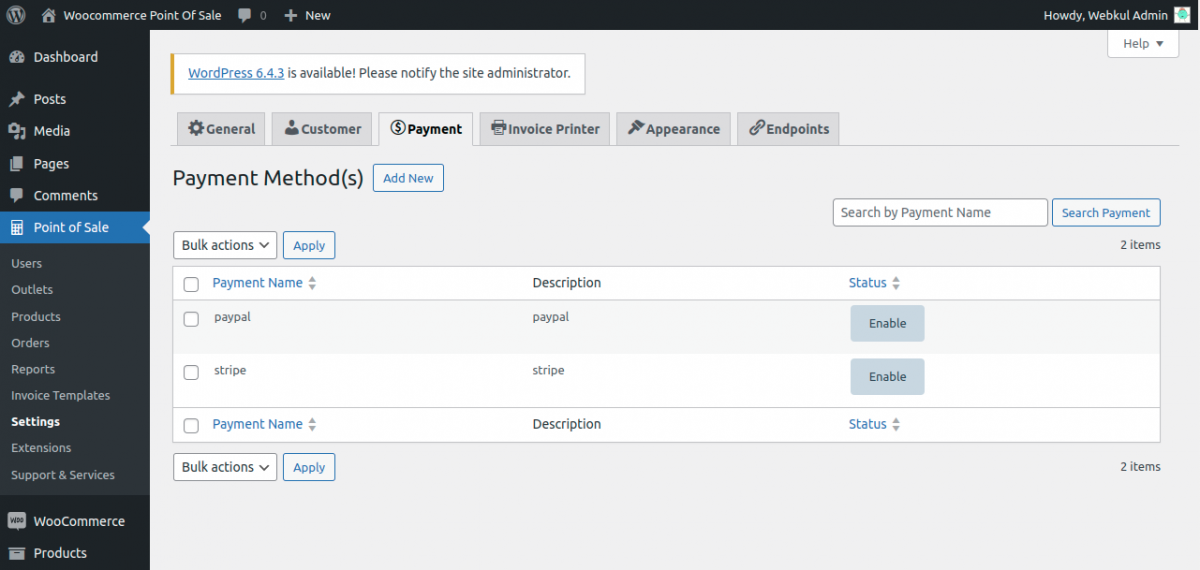This screenshot has width=1200, height=570.
Task: Click the Posts pin icon in sidebar
Action: click(17, 99)
